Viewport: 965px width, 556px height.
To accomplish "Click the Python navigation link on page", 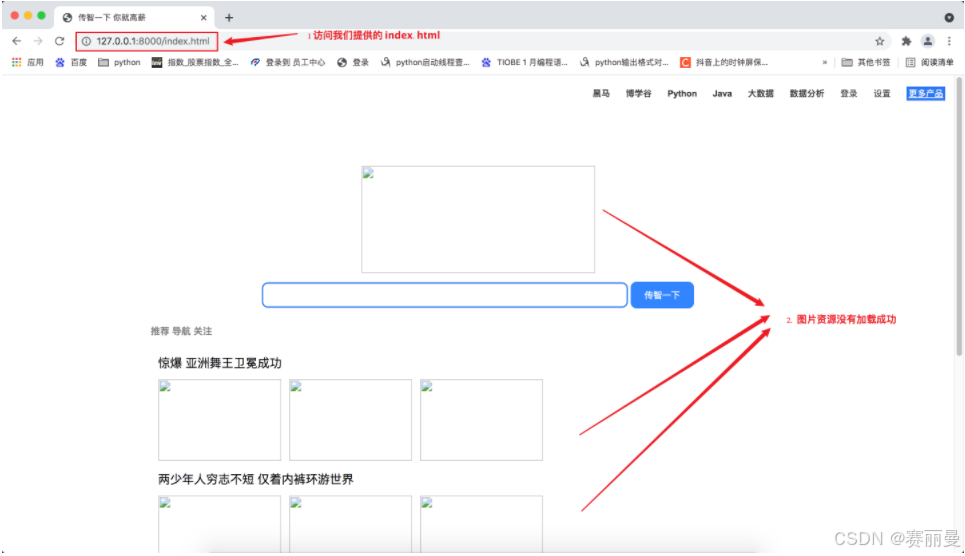I will tap(682, 94).
